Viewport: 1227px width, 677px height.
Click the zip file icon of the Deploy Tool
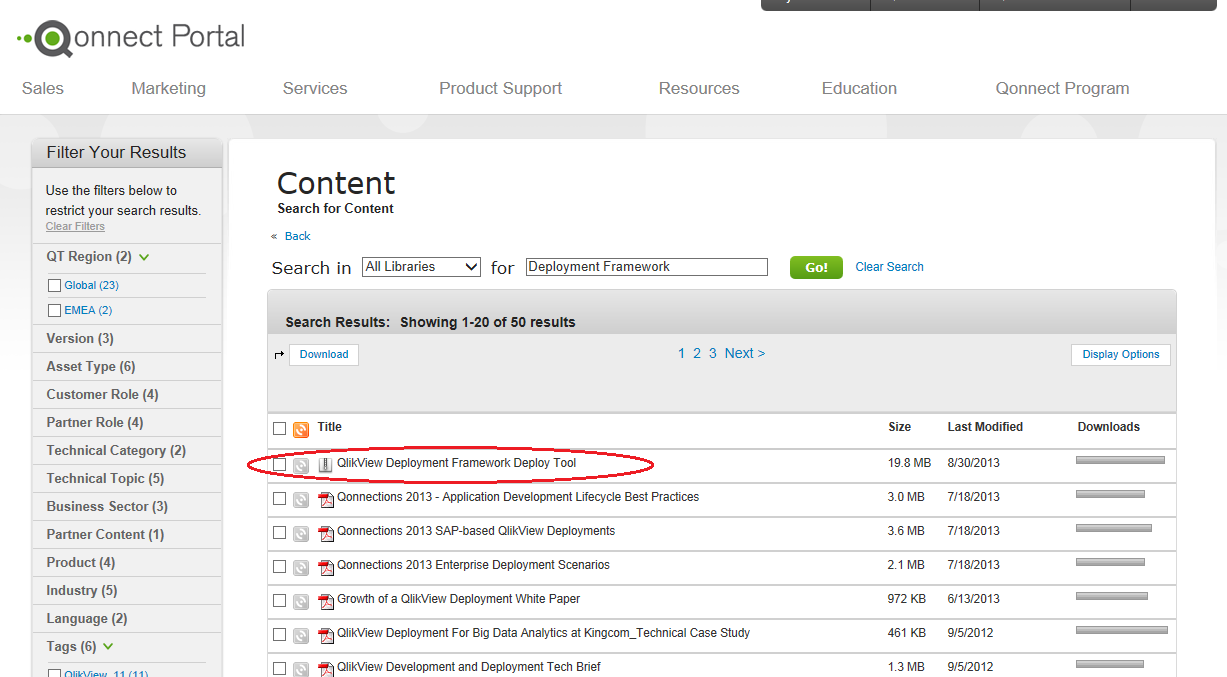325,465
